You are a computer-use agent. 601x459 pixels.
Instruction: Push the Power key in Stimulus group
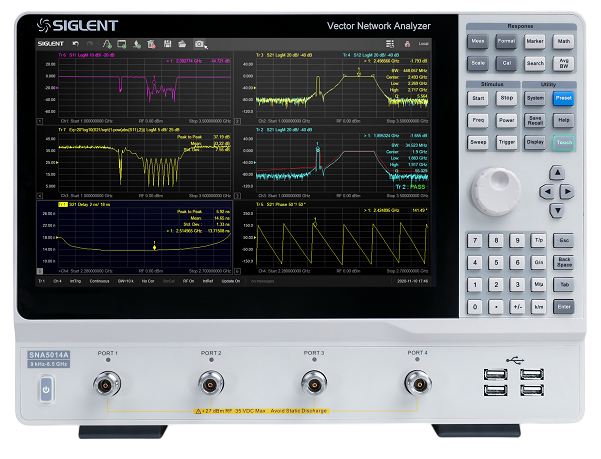click(x=506, y=120)
